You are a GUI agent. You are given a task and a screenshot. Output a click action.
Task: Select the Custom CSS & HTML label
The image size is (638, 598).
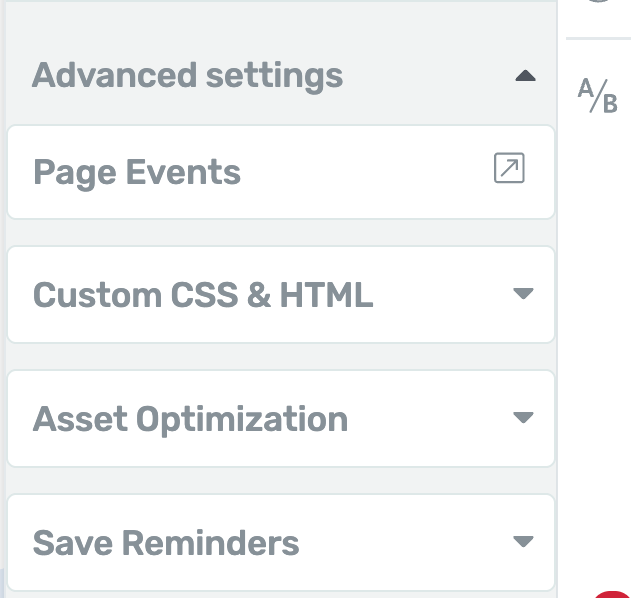203,295
